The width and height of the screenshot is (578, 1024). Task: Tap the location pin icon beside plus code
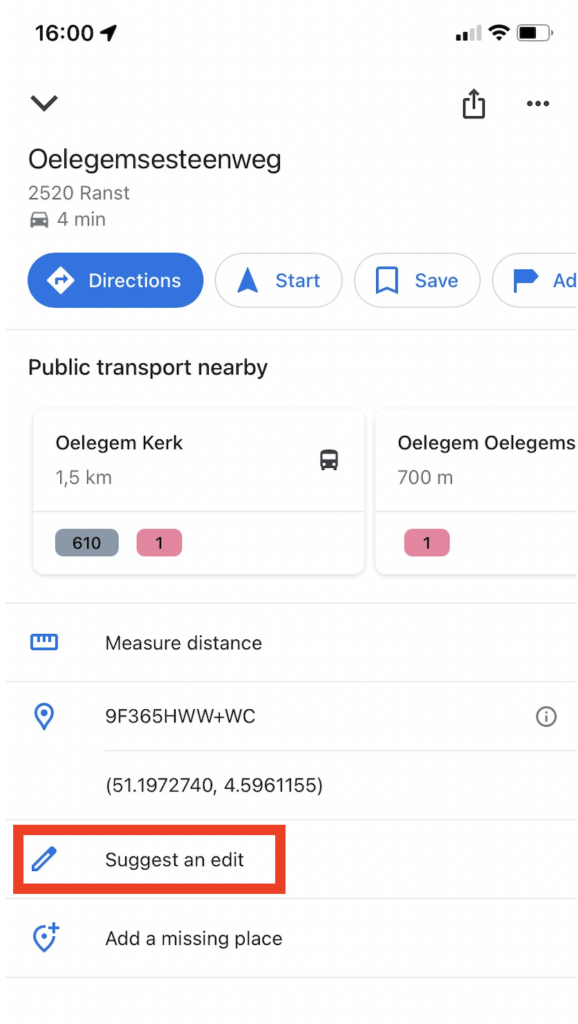[44, 716]
